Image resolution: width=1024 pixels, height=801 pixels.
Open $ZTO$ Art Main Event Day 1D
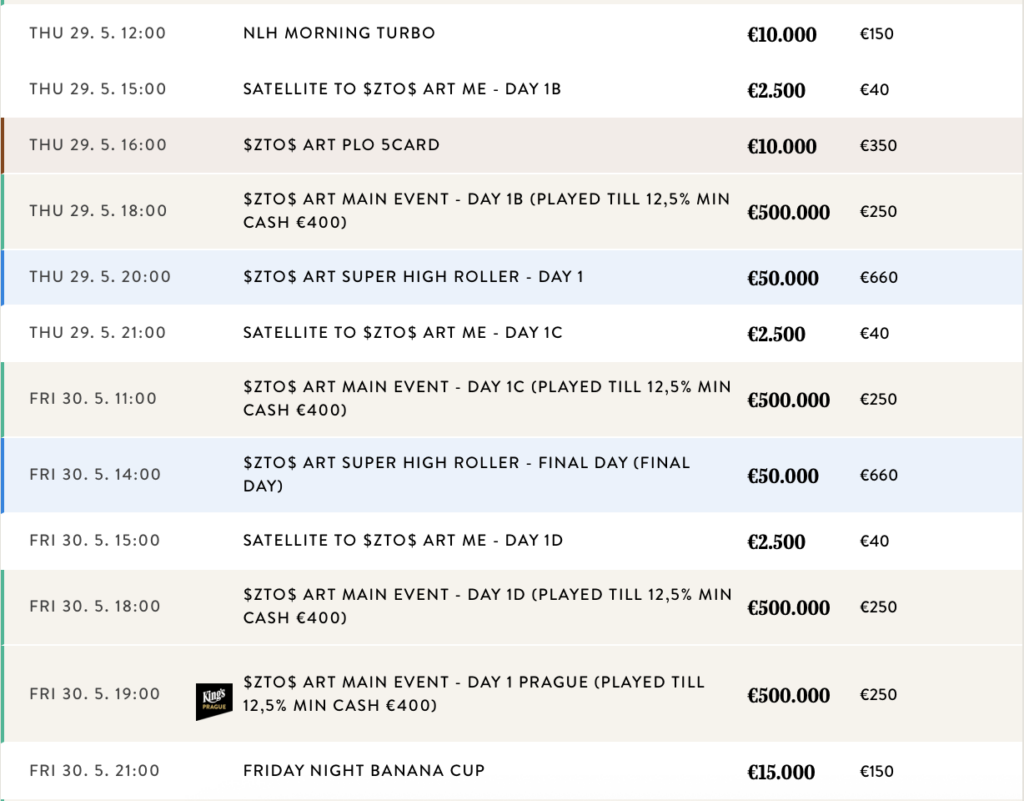click(x=486, y=606)
